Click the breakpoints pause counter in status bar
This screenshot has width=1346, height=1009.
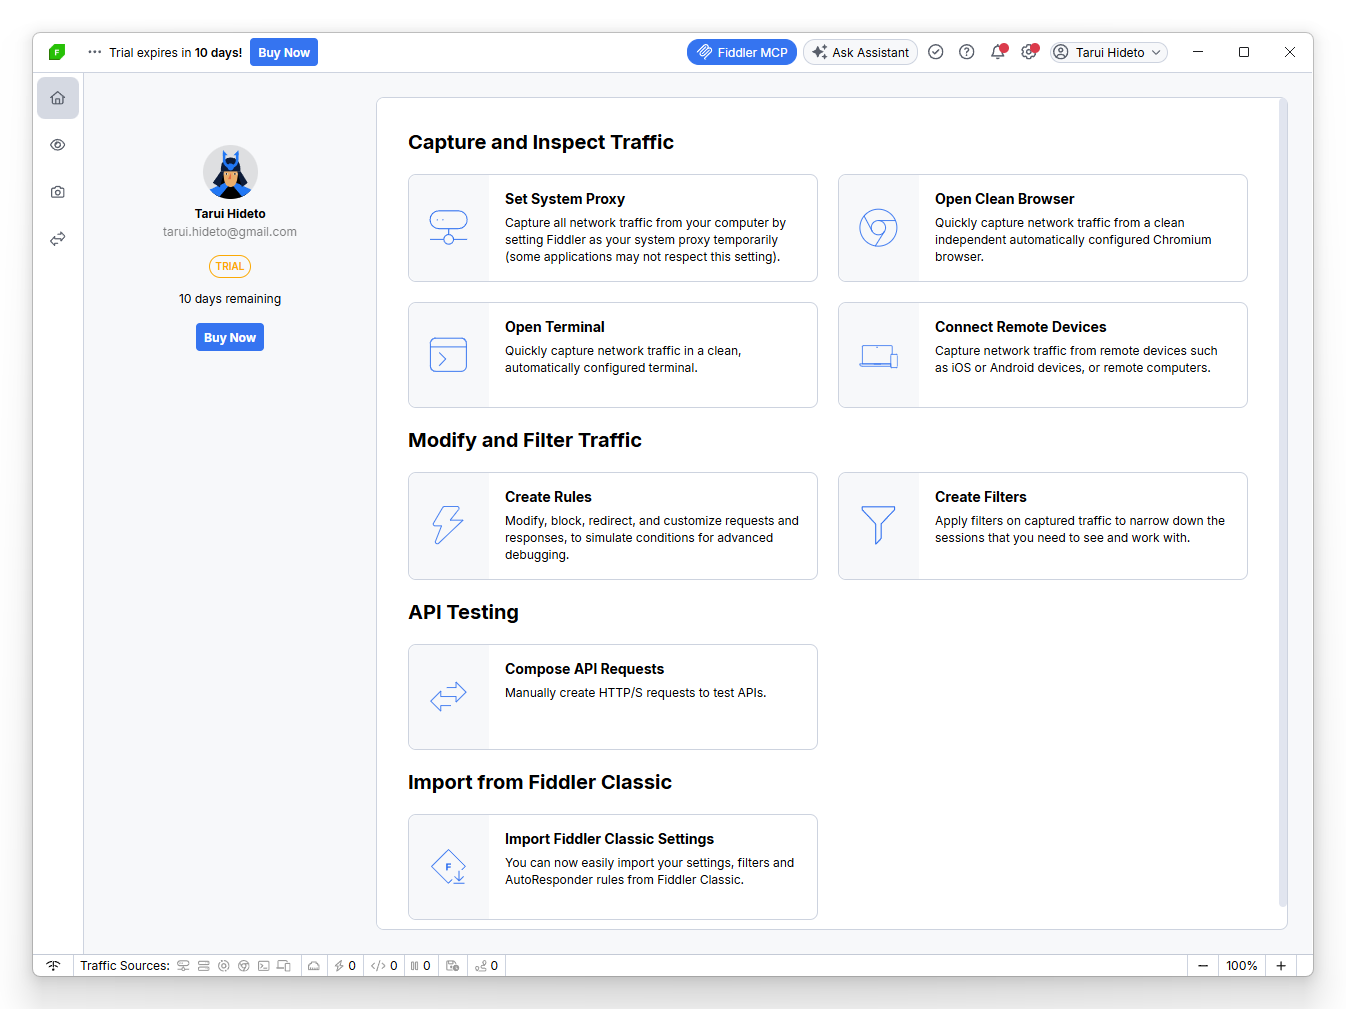point(421,966)
